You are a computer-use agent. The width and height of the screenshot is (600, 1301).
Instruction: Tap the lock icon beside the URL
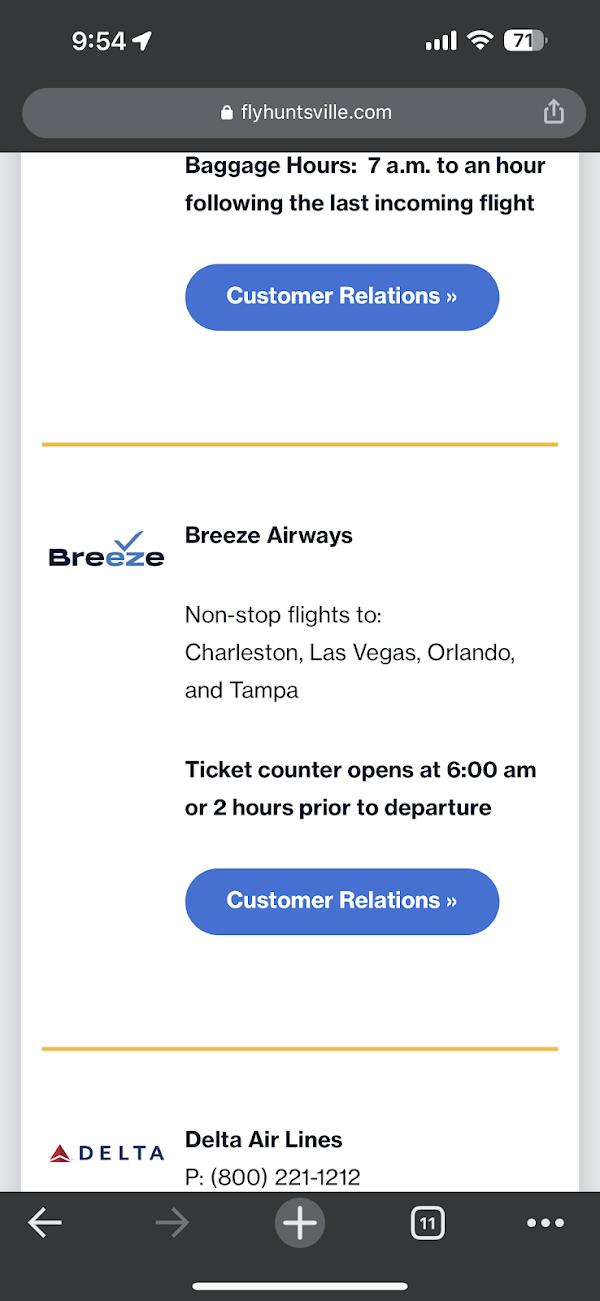[x=227, y=113]
